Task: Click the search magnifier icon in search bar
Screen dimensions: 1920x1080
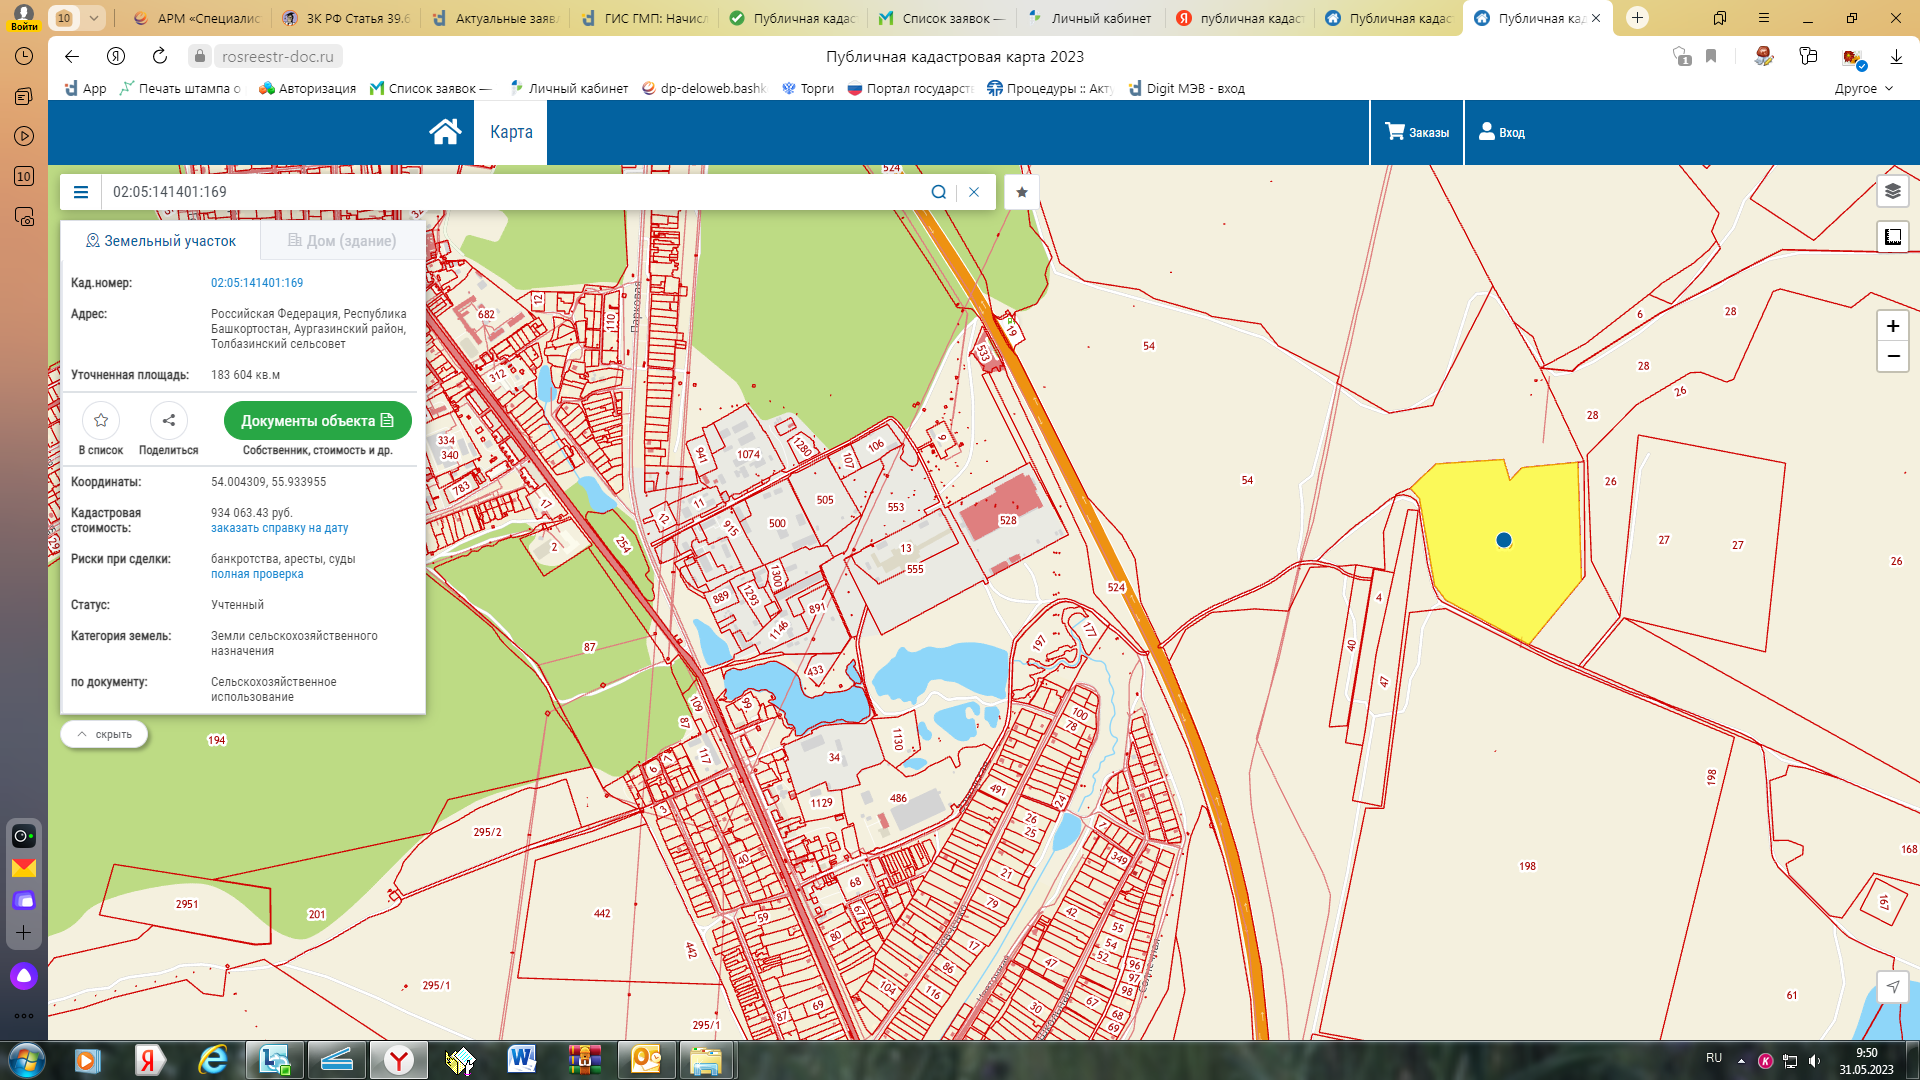Action: tap(938, 192)
